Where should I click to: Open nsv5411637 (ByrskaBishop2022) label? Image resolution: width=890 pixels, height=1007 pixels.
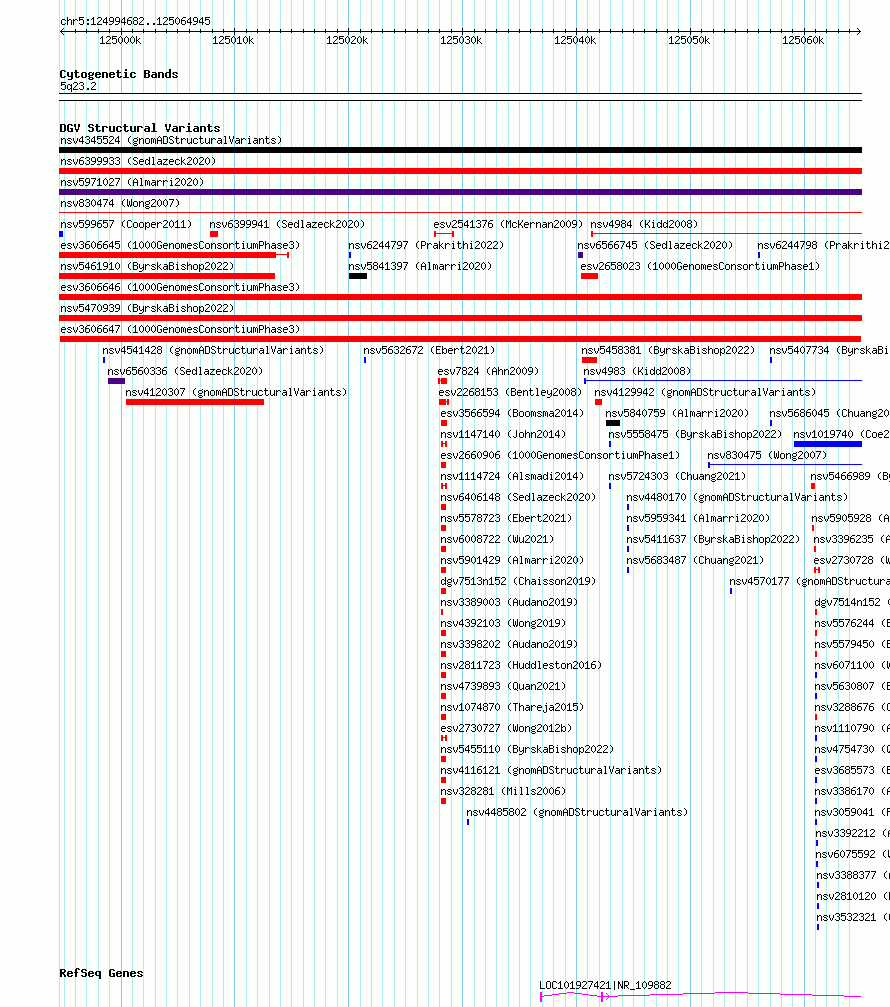click(x=713, y=539)
